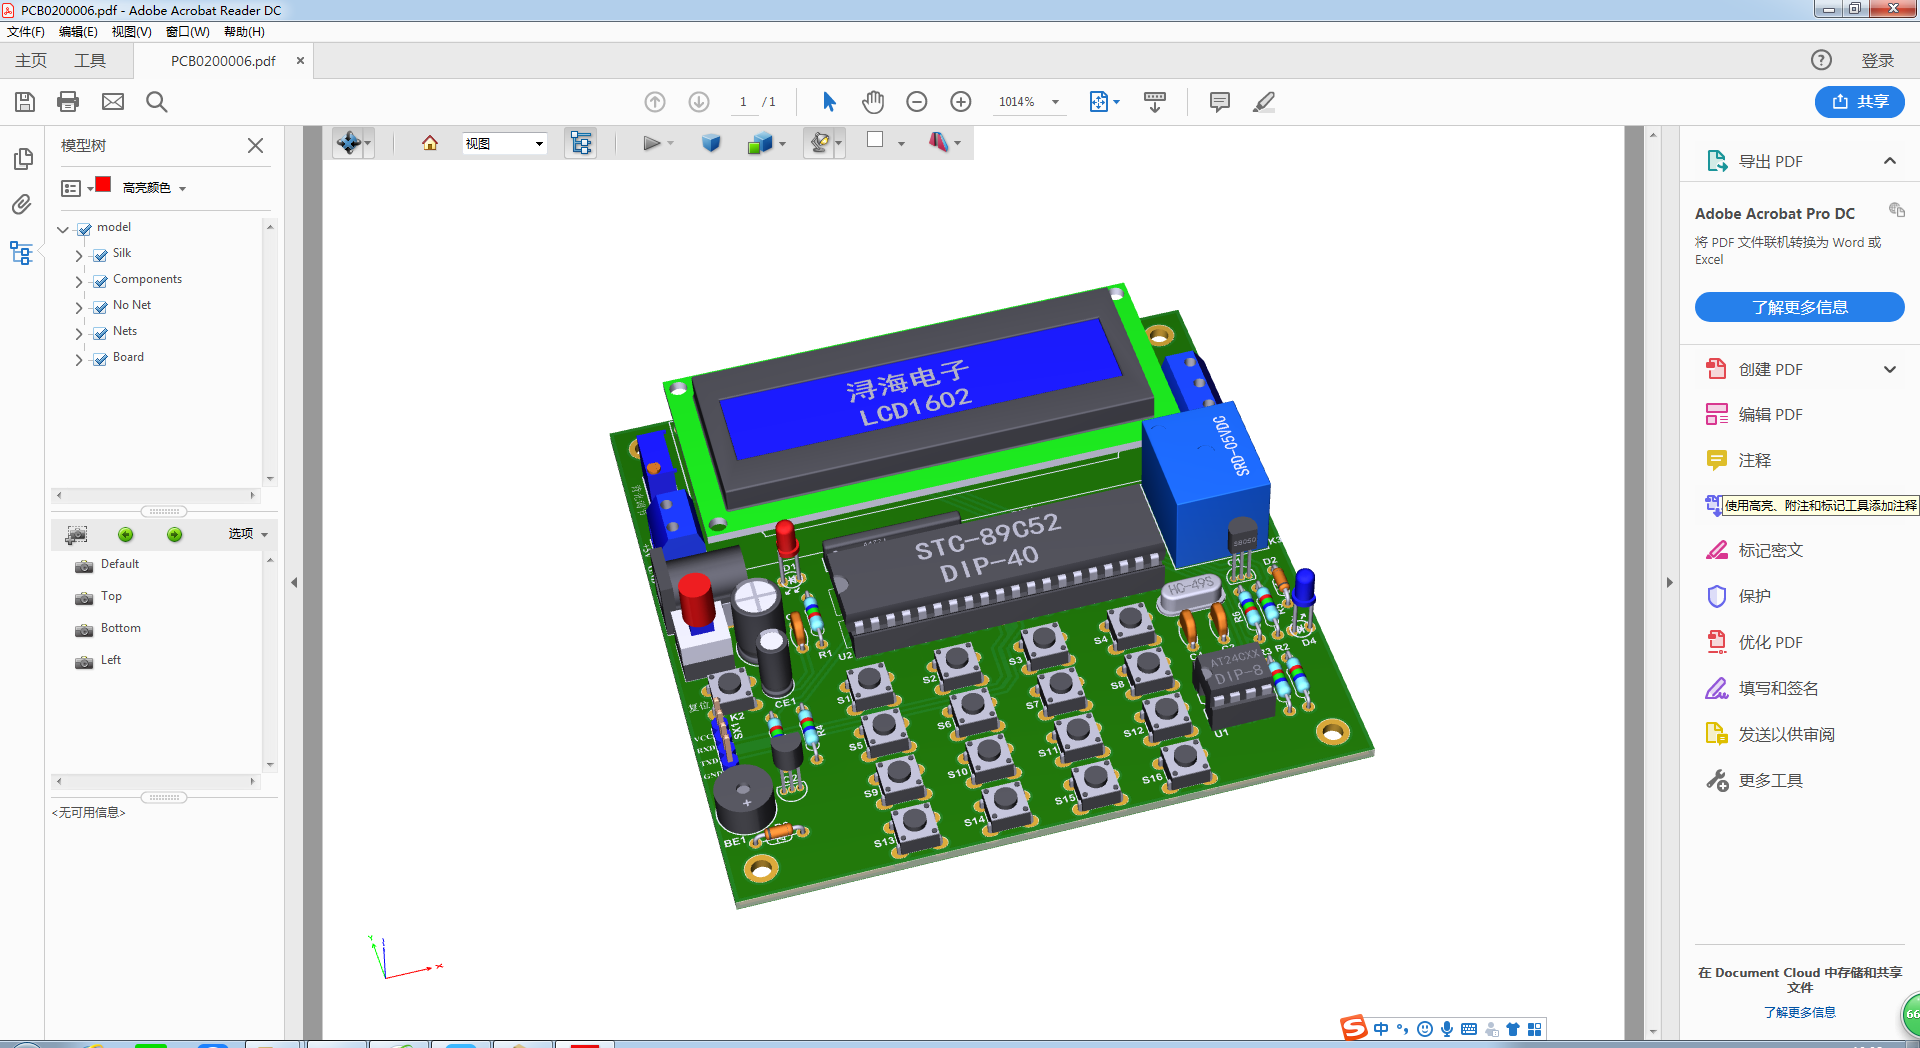Uncheck the Silk layer checkbox
Image resolution: width=1920 pixels, height=1048 pixels.
[x=101, y=255]
